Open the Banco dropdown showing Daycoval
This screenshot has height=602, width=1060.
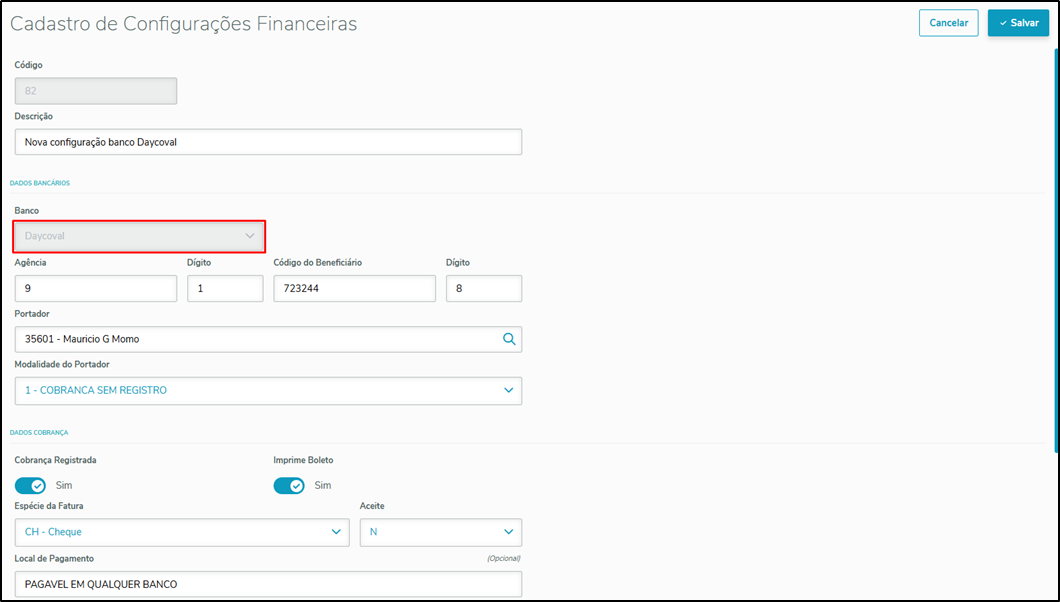tap(140, 236)
